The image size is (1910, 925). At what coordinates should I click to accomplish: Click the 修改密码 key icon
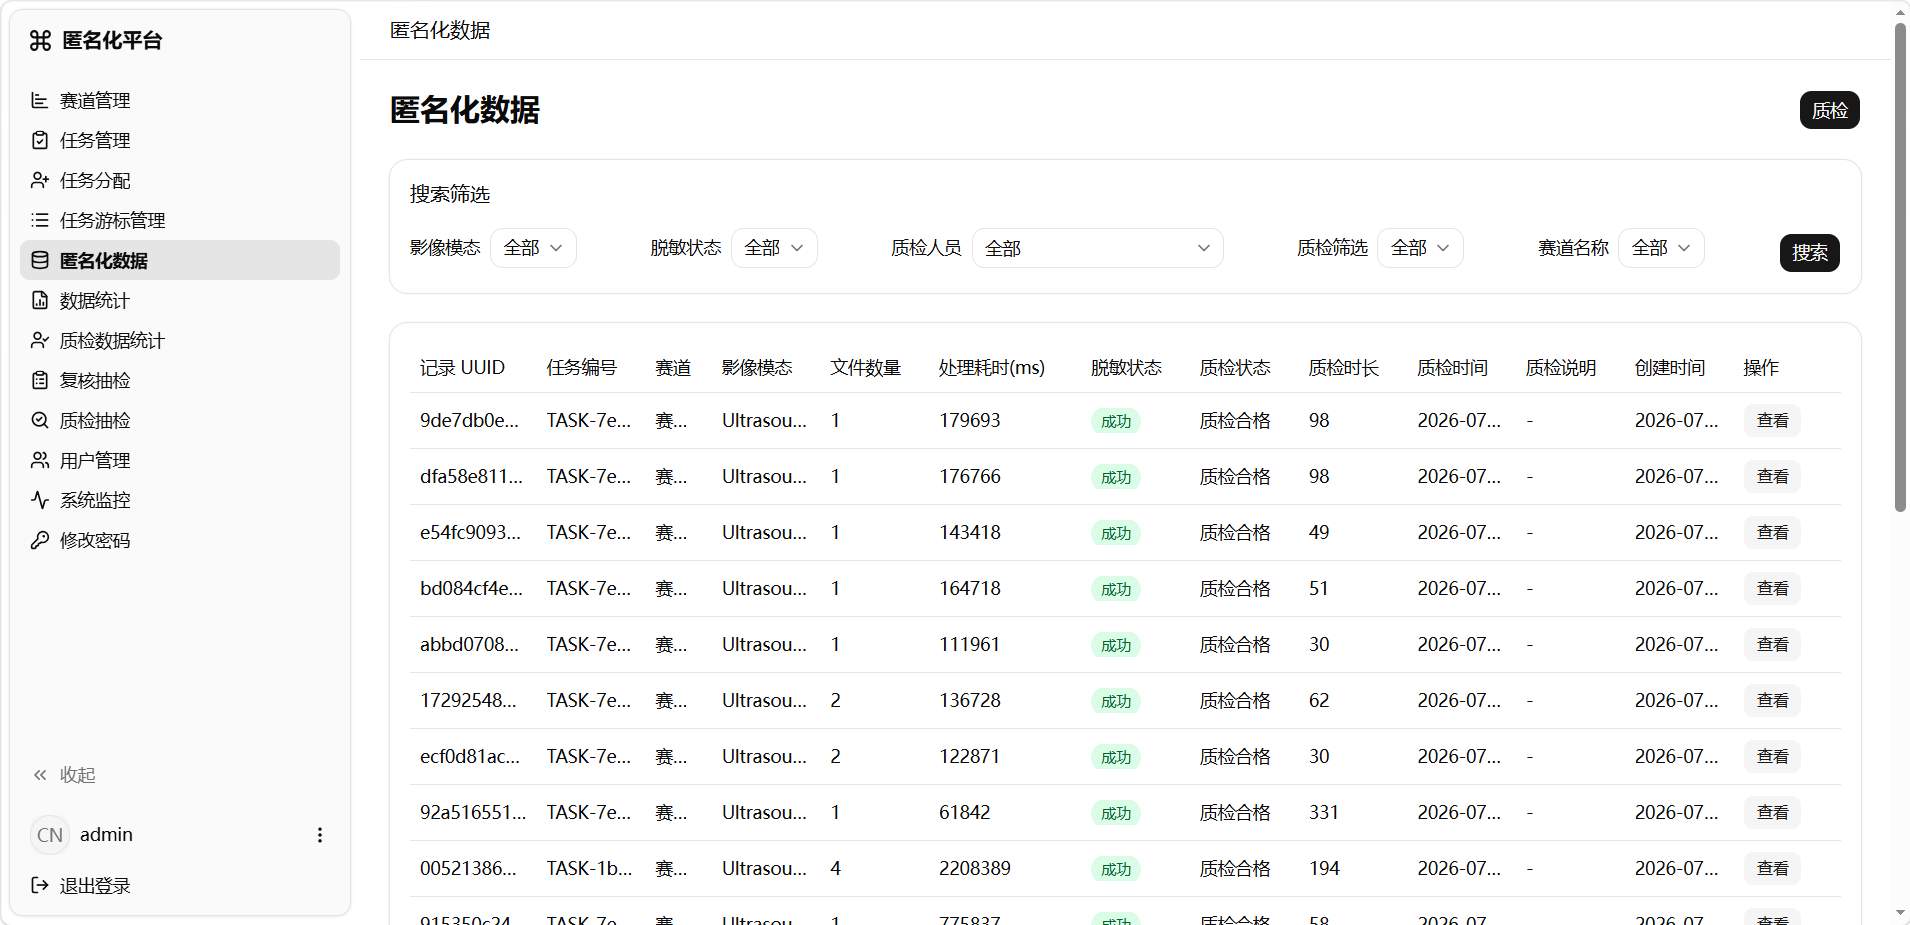[40, 540]
